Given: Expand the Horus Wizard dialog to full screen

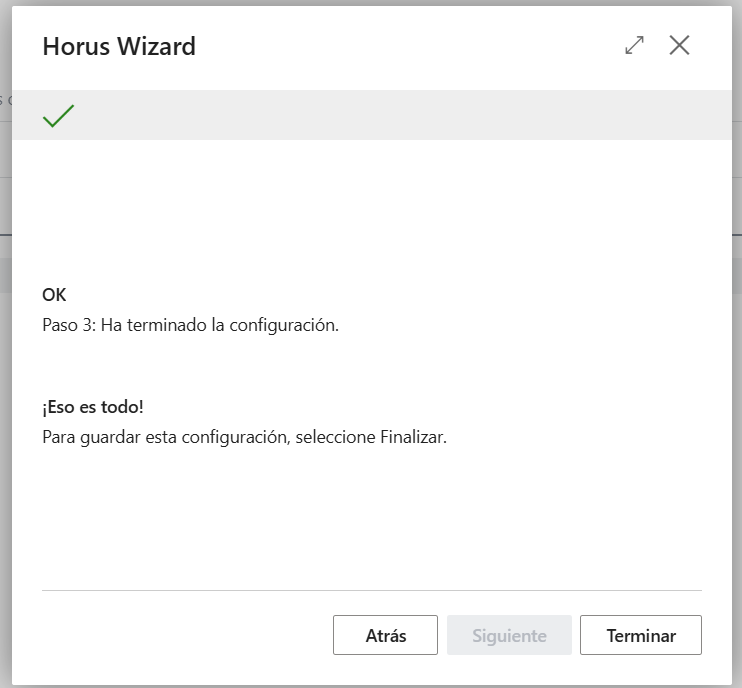Looking at the screenshot, I should coord(634,45).
